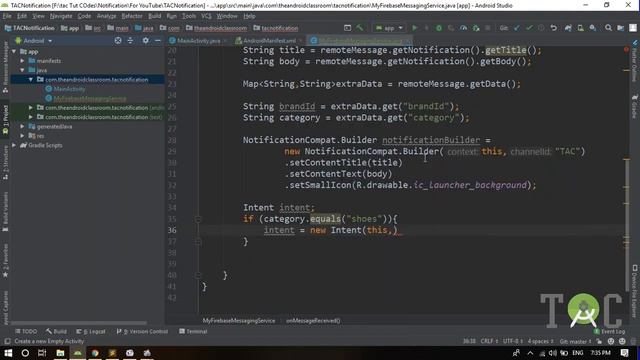The height and width of the screenshot is (360, 640).
Task: Click the UTF-8 encoding status
Action: (x=513, y=341)
